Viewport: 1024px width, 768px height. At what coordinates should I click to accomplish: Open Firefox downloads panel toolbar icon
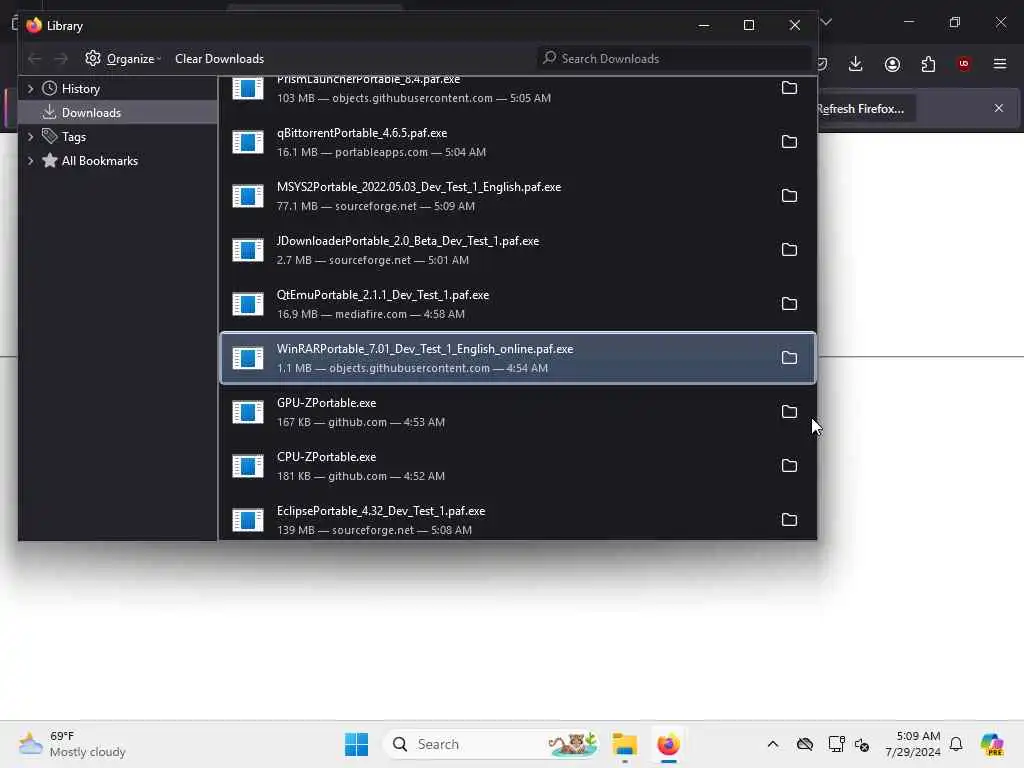point(856,64)
